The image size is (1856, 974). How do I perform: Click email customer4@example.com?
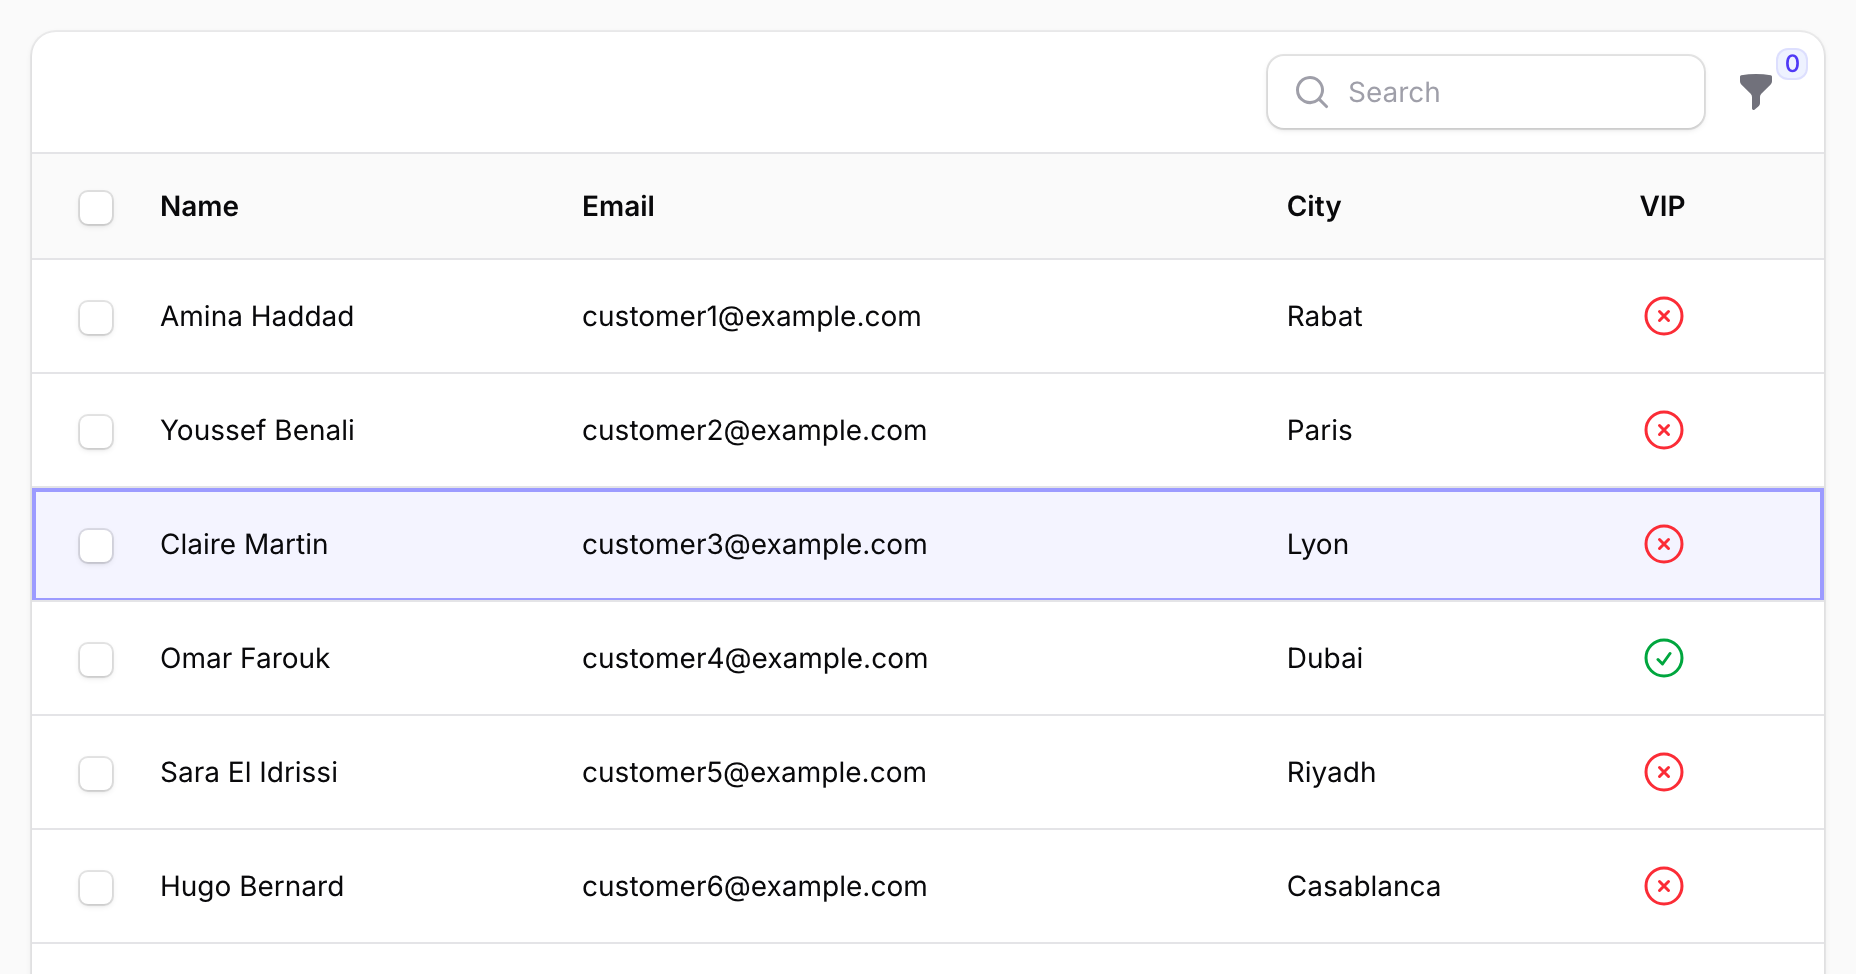pyautogui.click(x=755, y=658)
